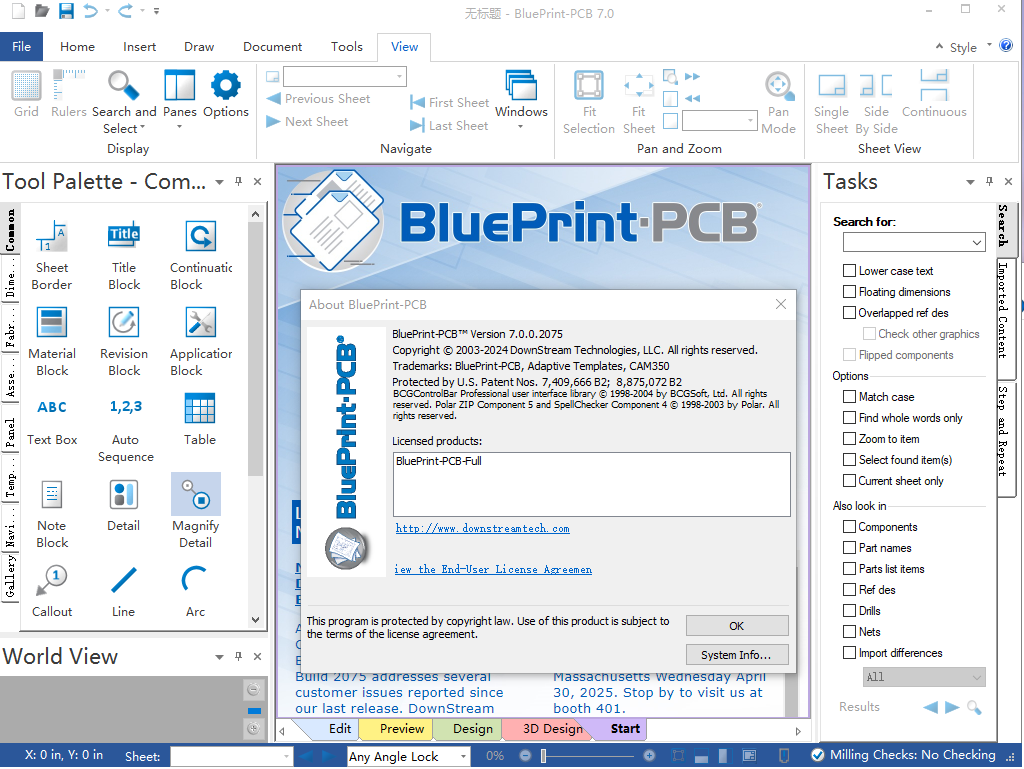Open the Design tab at the bottom
1024x769 pixels.
pyautogui.click(x=473, y=729)
